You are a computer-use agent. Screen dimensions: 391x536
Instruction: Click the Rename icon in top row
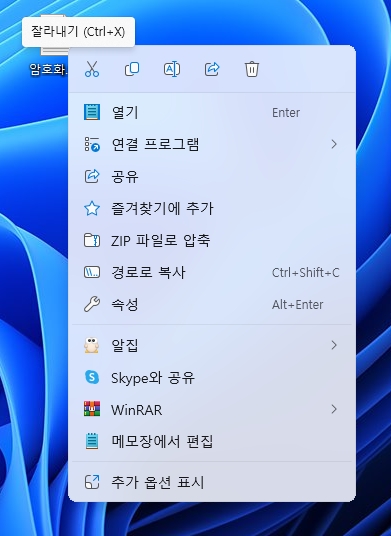(172, 69)
